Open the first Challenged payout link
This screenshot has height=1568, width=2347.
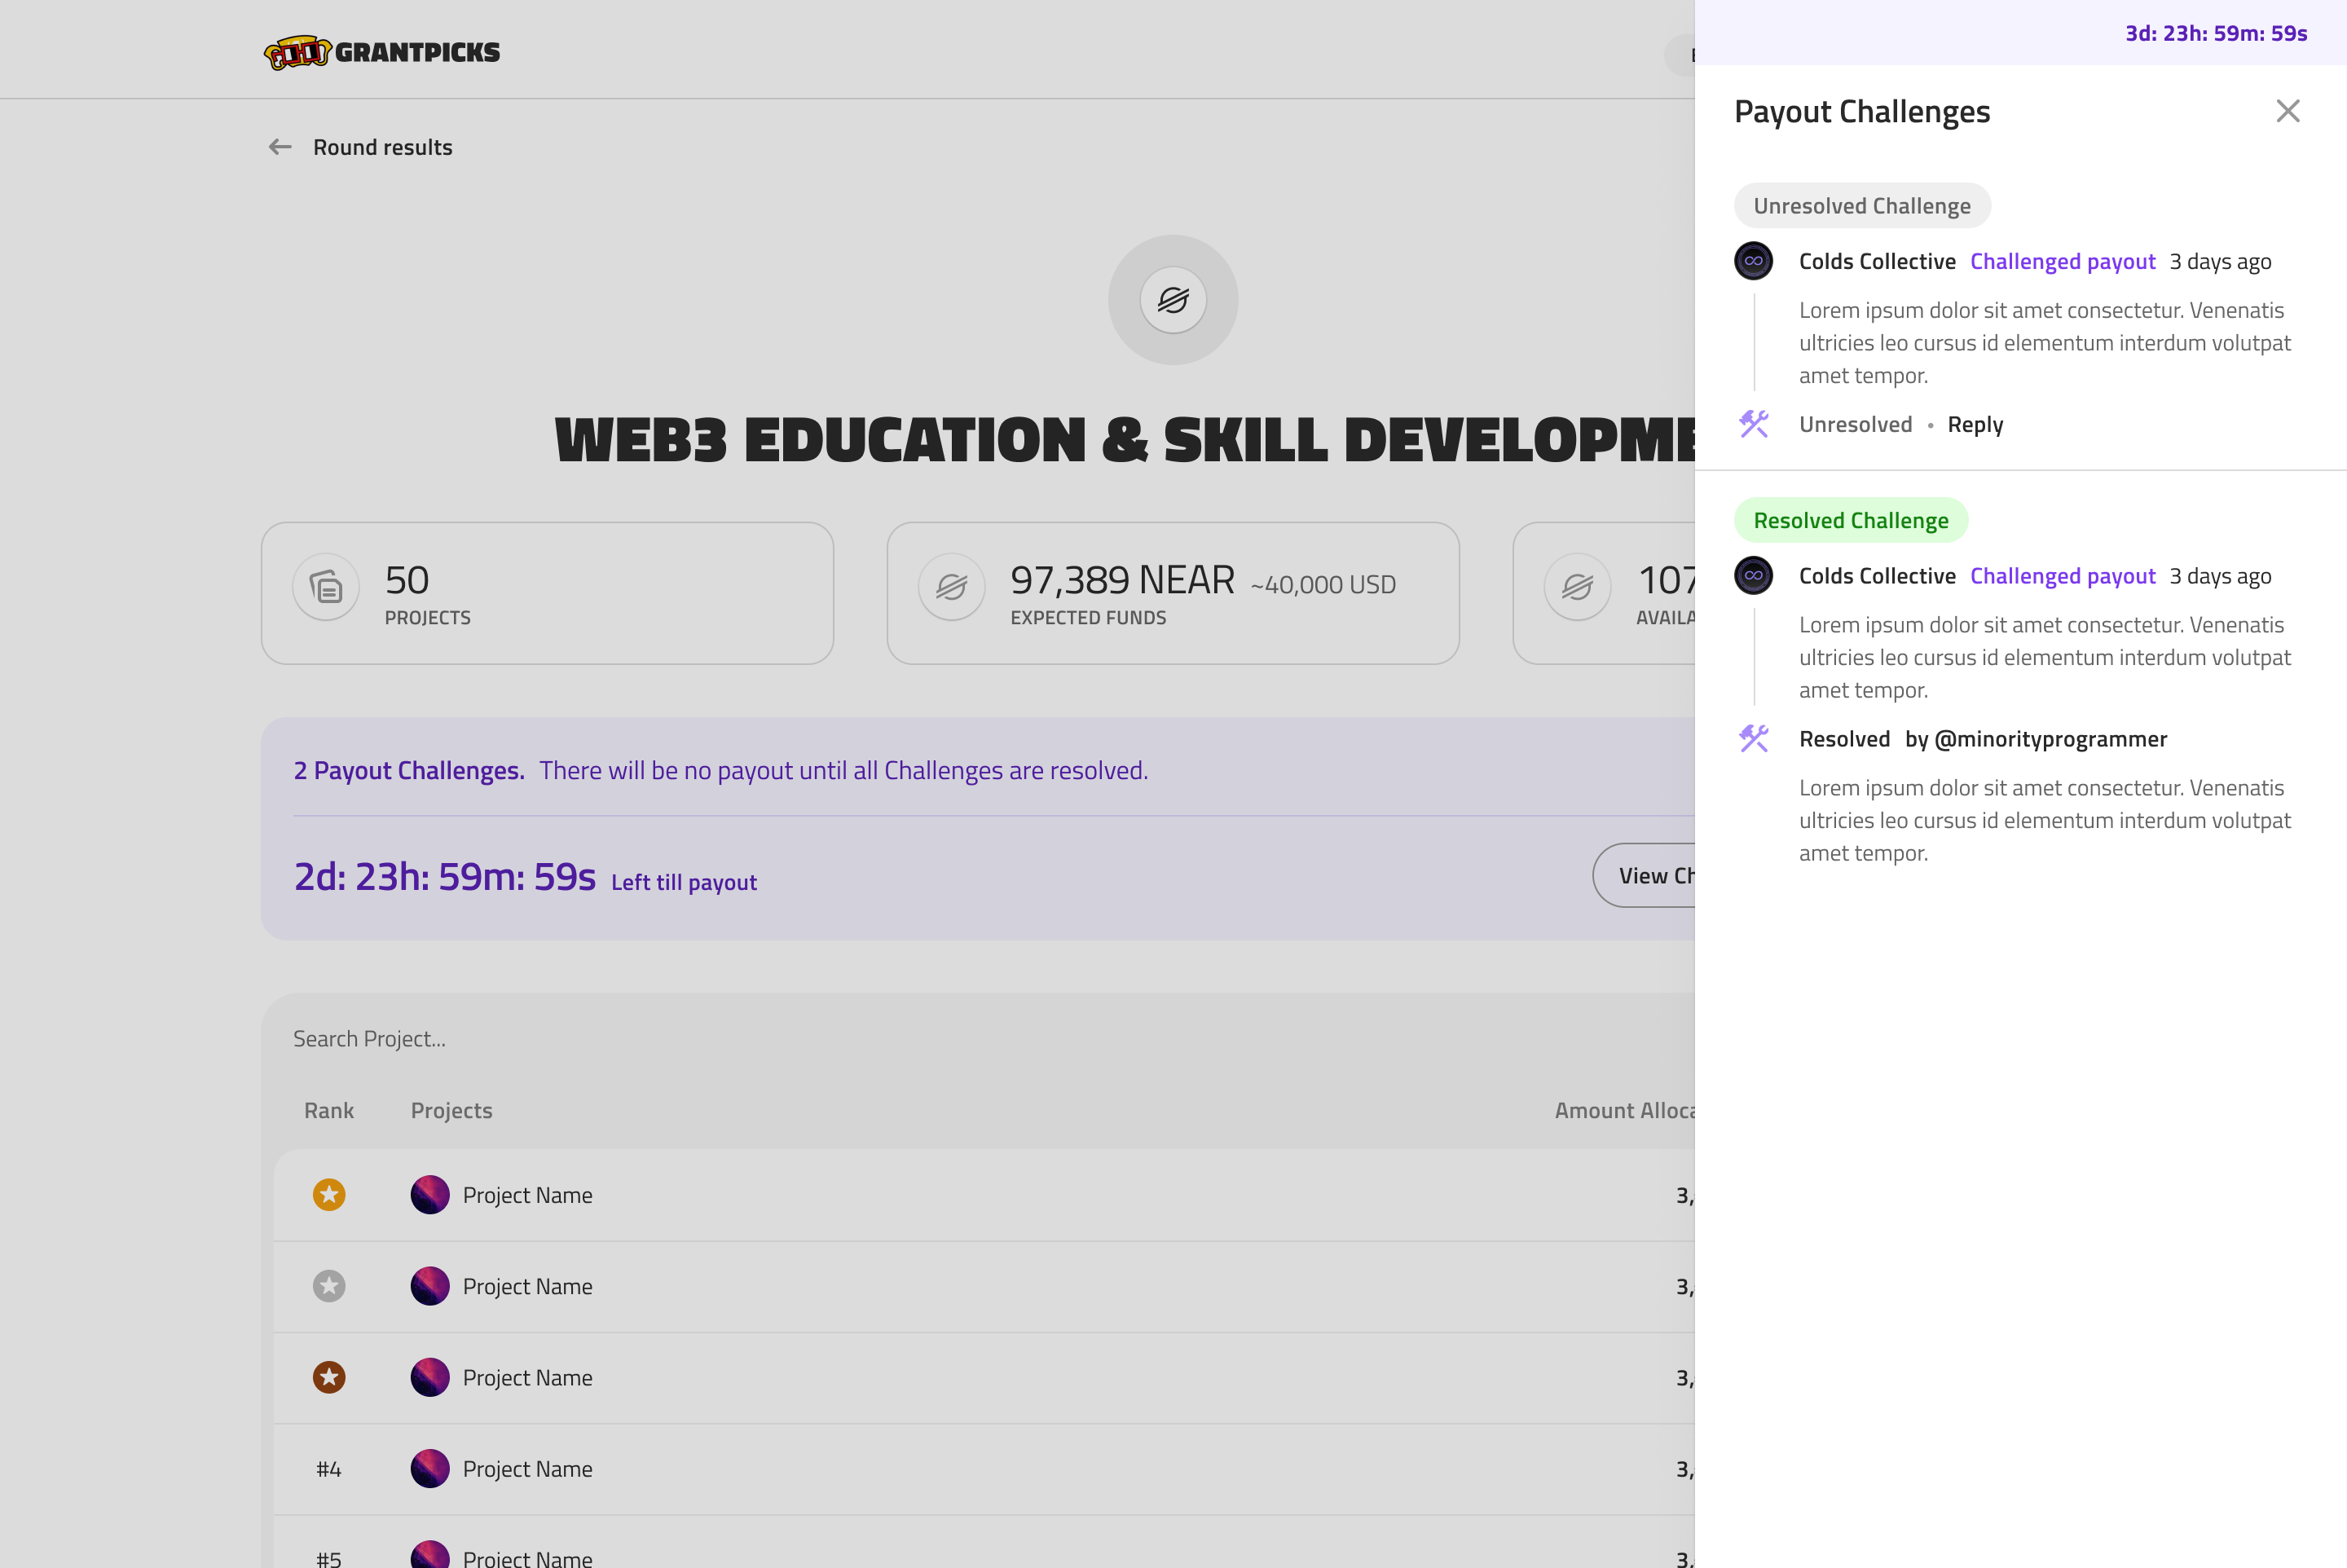click(2062, 261)
